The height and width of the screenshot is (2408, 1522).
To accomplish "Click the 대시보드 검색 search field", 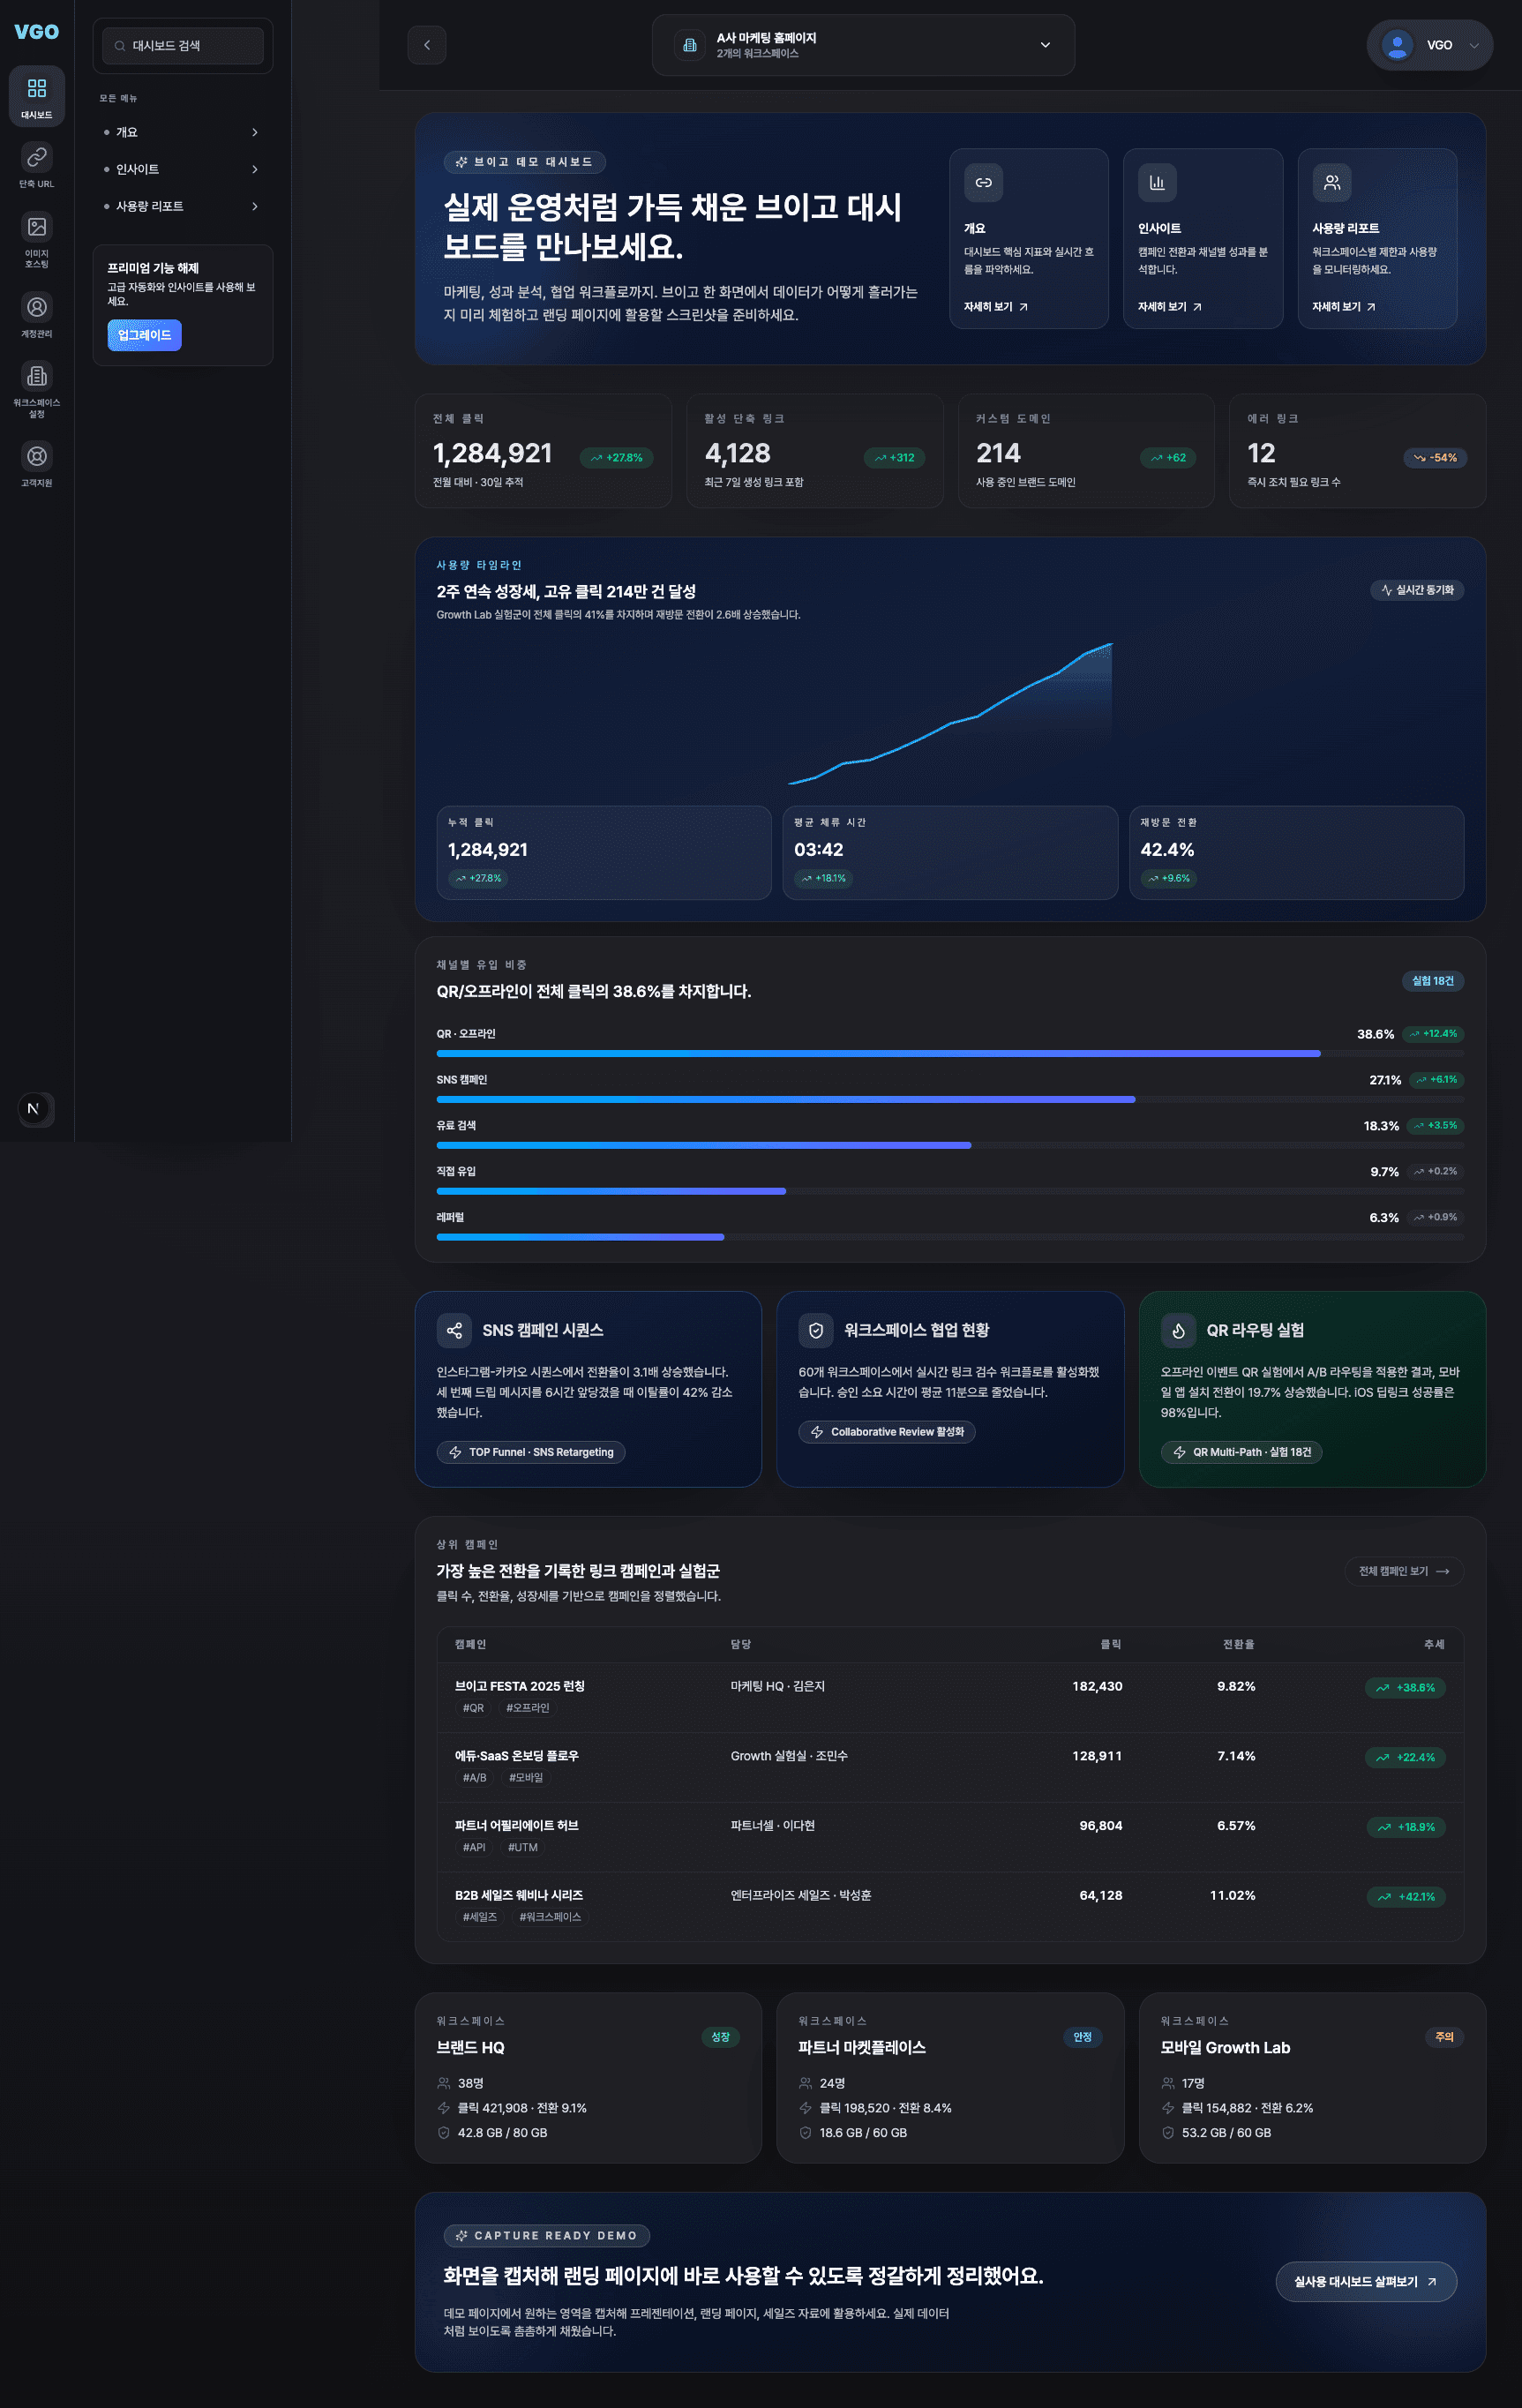I will pos(183,46).
